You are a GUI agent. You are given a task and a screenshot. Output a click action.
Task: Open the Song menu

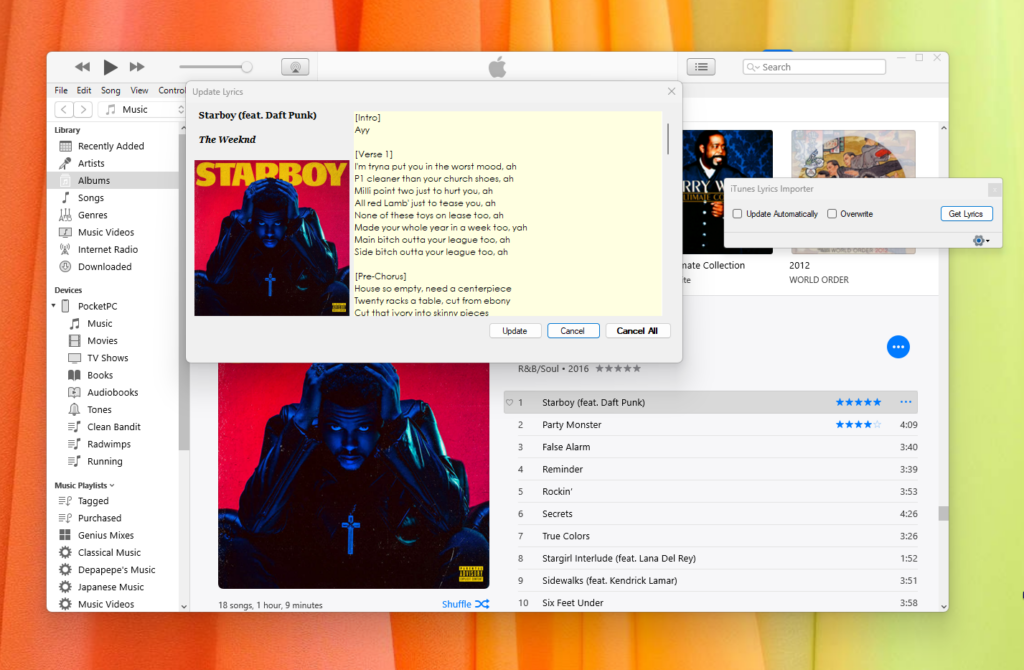tap(110, 91)
